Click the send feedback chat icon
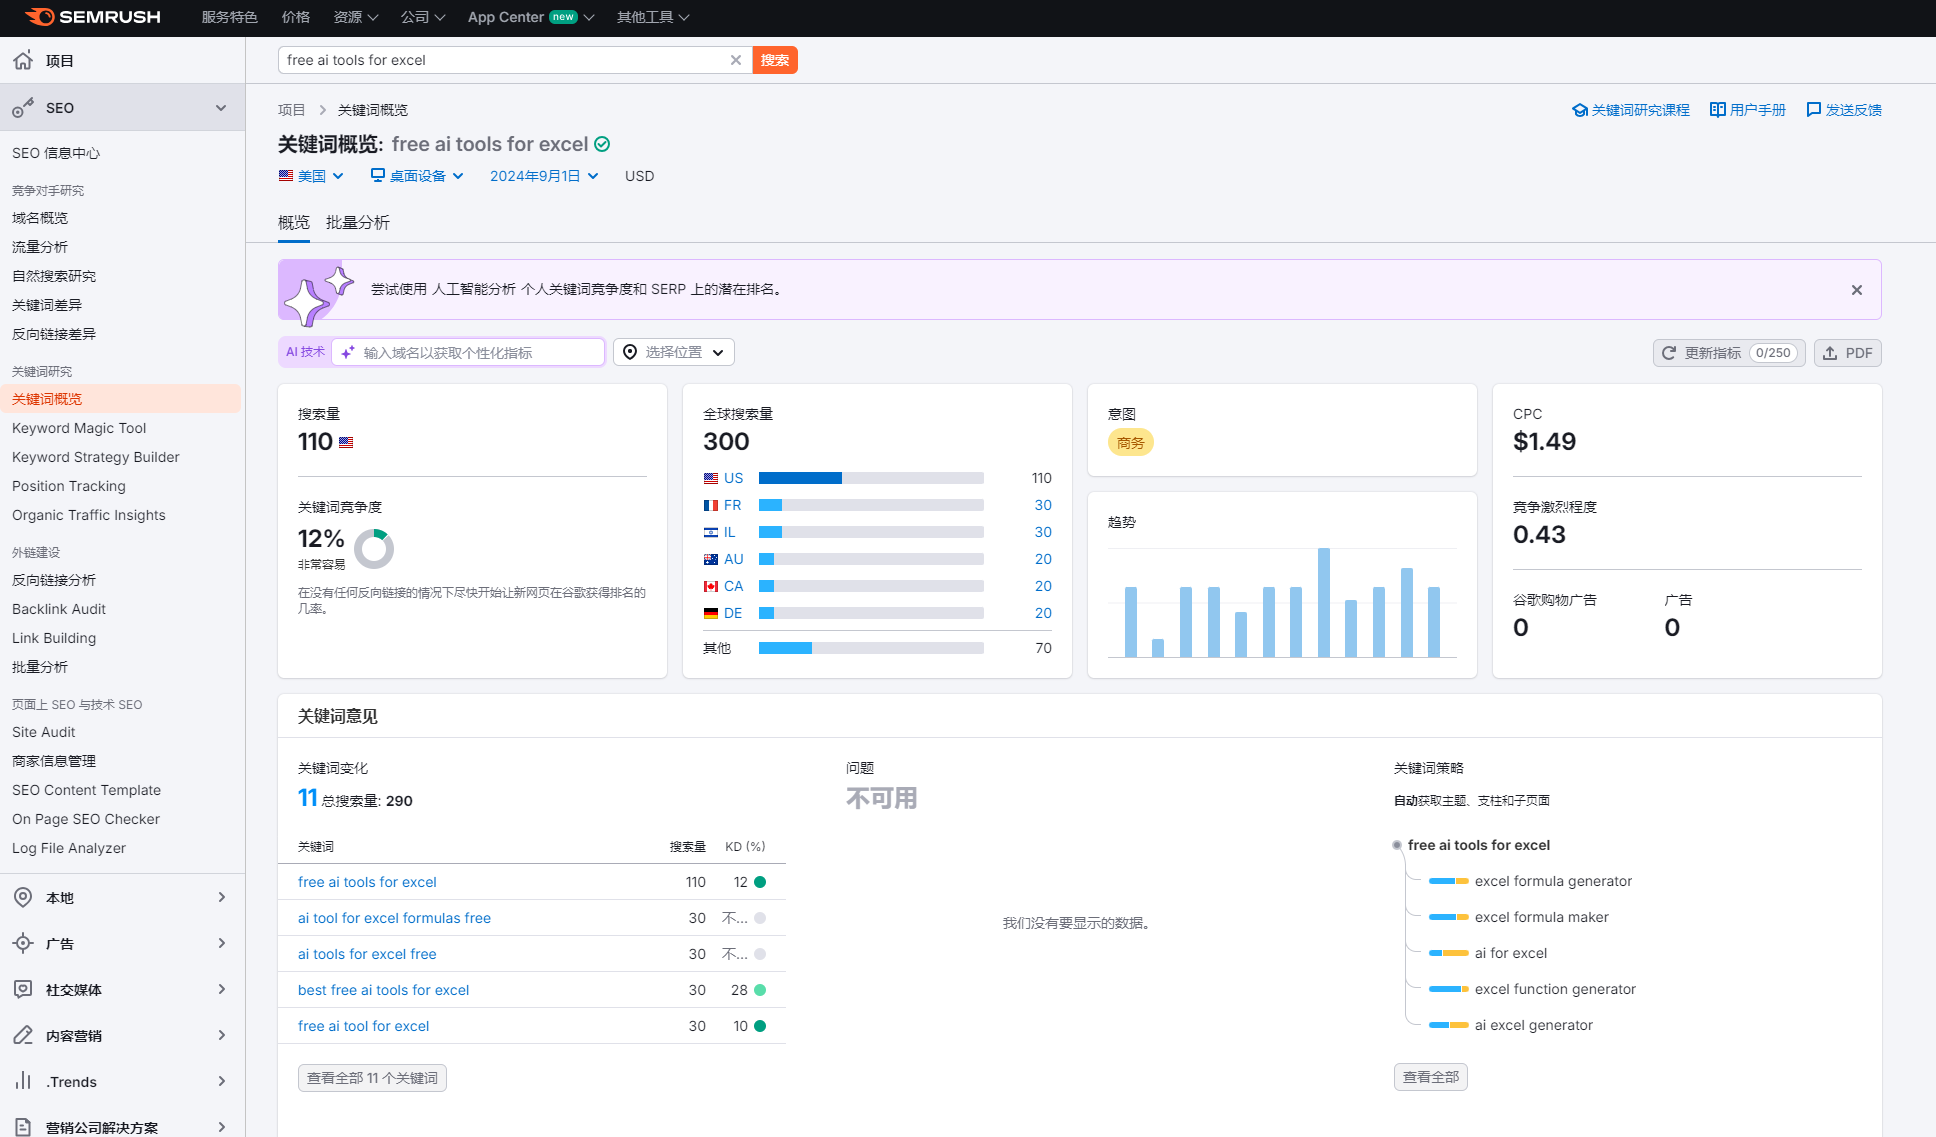 pyautogui.click(x=1814, y=110)
